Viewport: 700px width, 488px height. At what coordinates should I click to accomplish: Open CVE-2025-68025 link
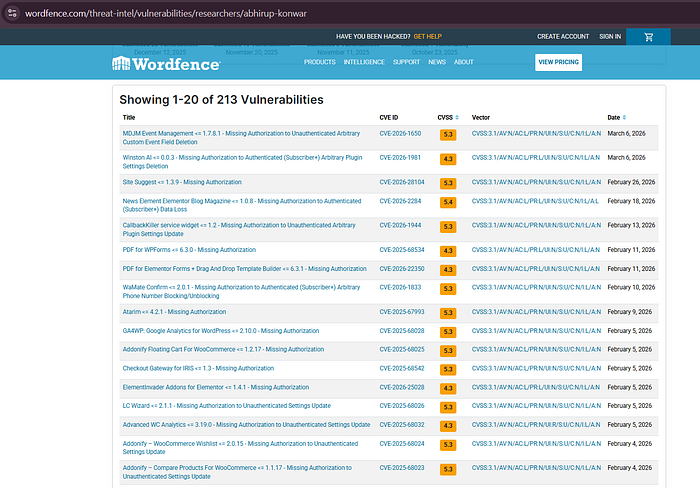[402, 350]
